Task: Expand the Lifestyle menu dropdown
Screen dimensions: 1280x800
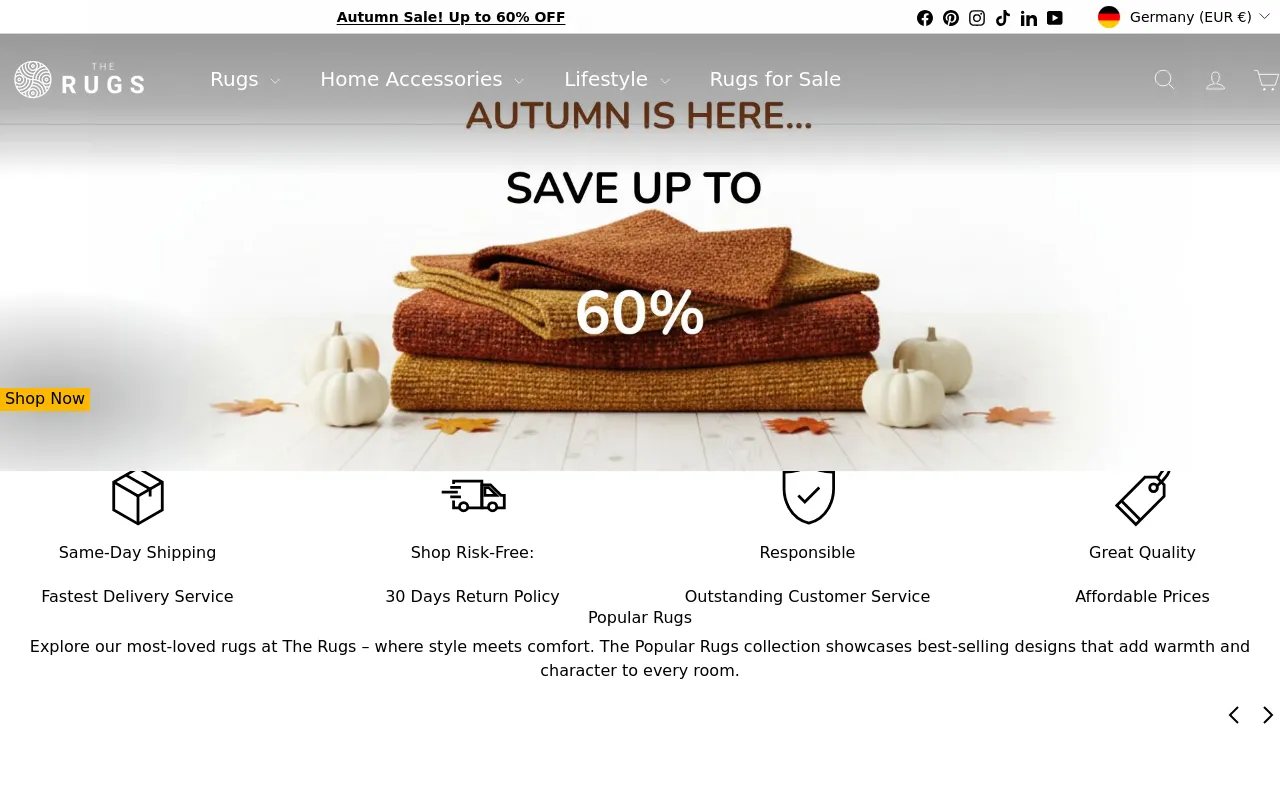Action: pos(617,79)
